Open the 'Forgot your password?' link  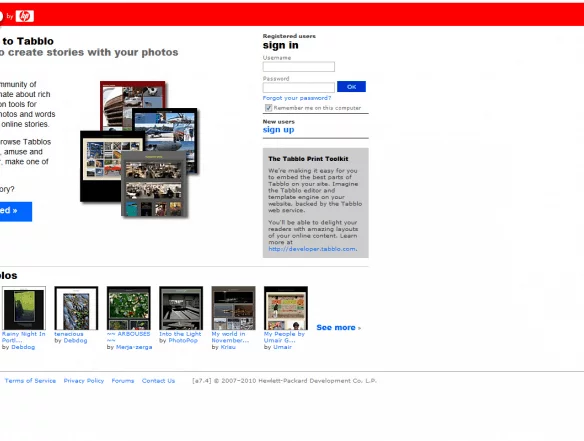coord(297,98)
